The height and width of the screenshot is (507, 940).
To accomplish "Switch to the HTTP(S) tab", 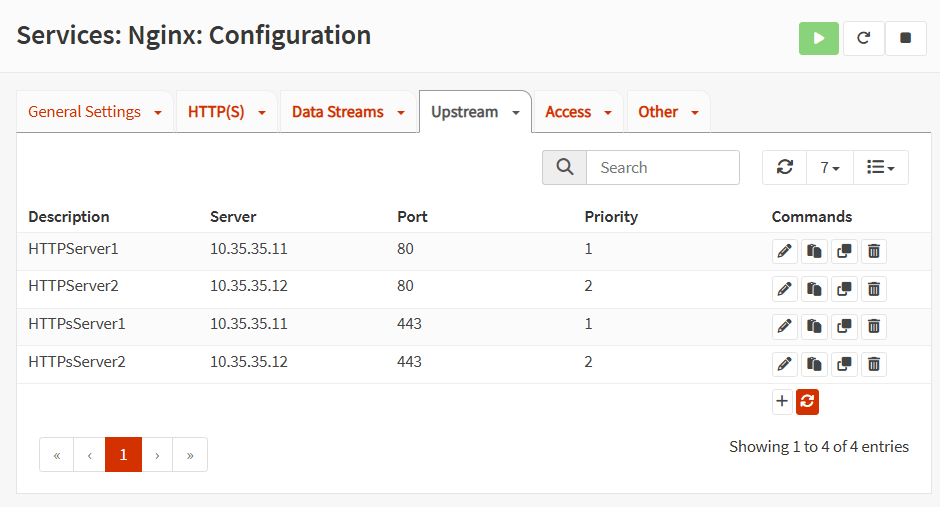I will (216, 112).
